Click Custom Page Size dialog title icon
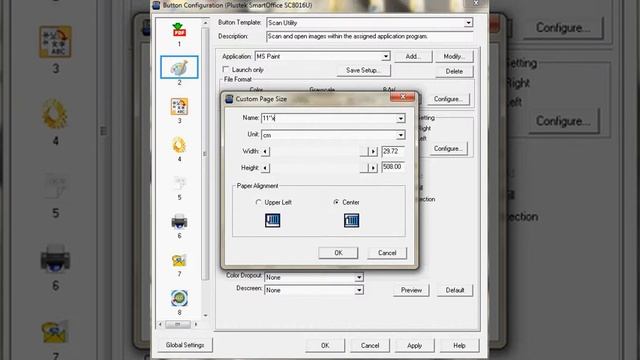This screenshot has height=360, width=640. (229, 99)
